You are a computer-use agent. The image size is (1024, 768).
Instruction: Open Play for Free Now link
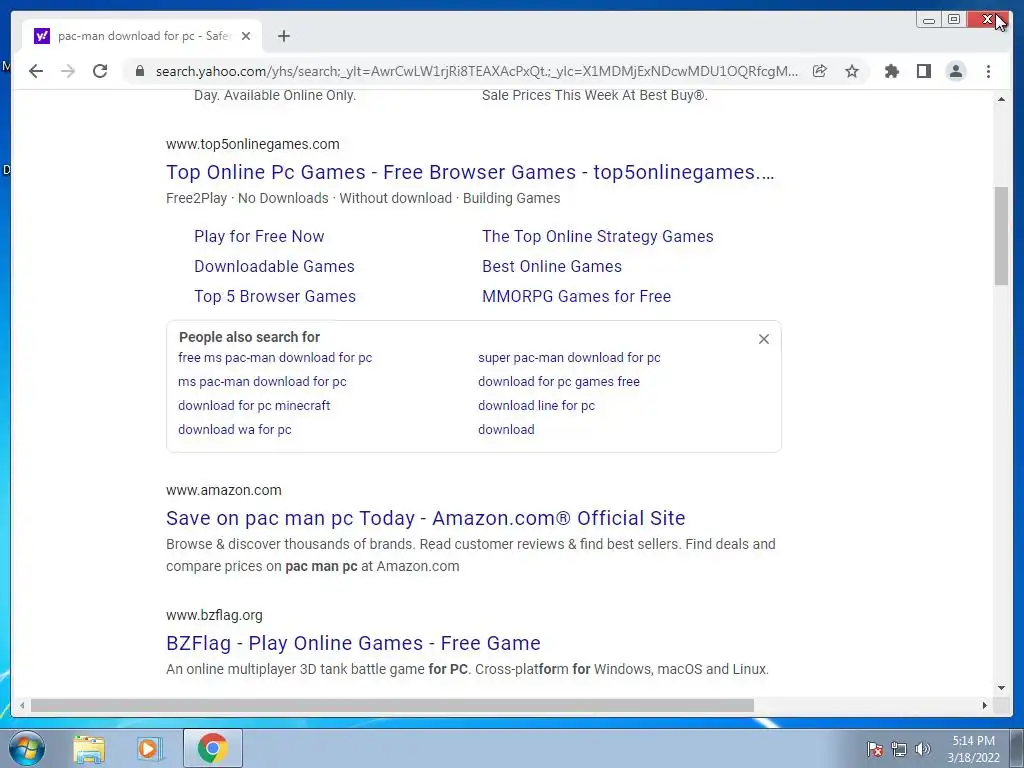(x=259, y=236)
